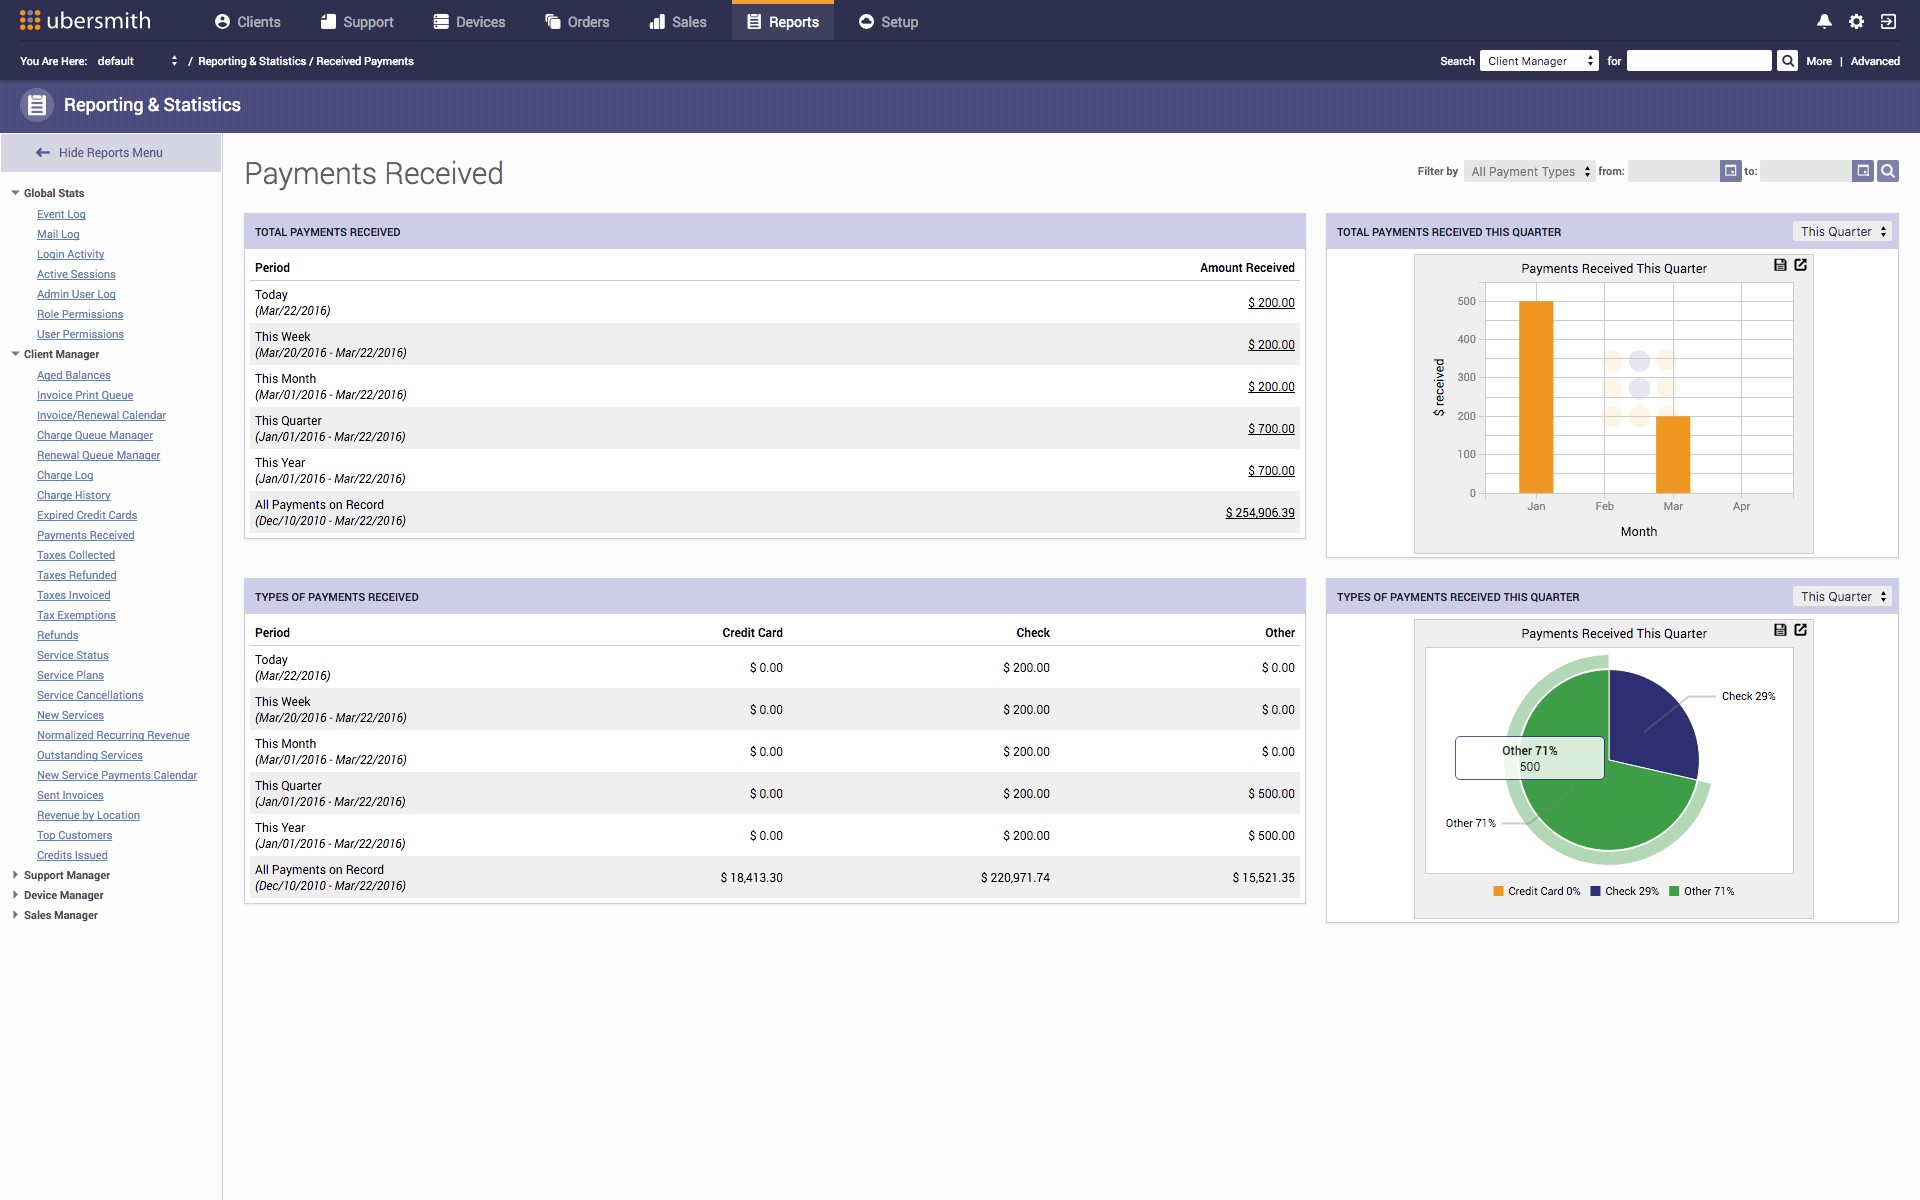Open the settings gear icon
Image resolution: width=1920 pixels, height=1200 pixels.
[1856, 21]
